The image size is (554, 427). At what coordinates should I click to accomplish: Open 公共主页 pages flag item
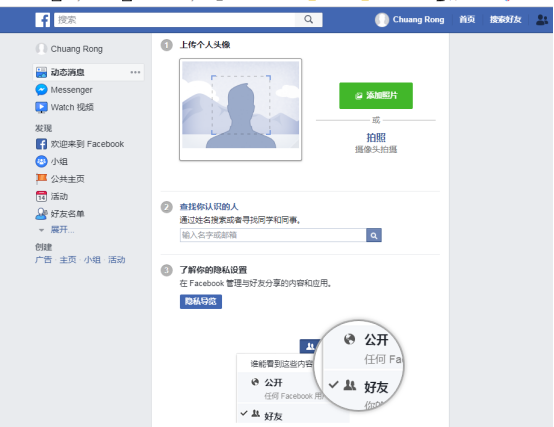[60, 179]
